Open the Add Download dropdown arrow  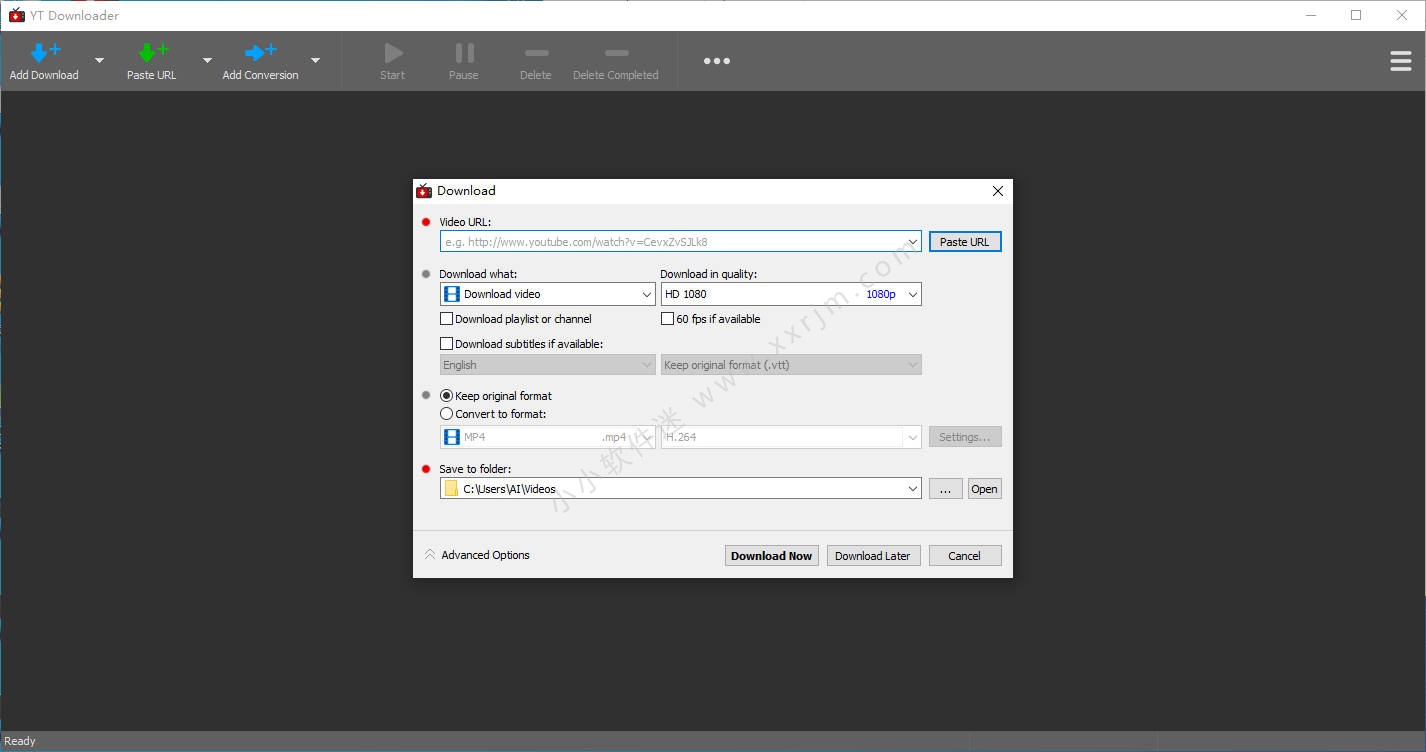coord(99,61)
